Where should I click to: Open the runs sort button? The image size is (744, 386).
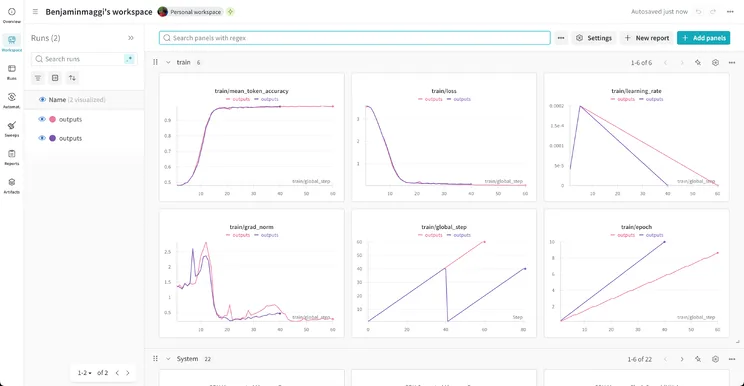pyautogui.click(x=72, y=78)
